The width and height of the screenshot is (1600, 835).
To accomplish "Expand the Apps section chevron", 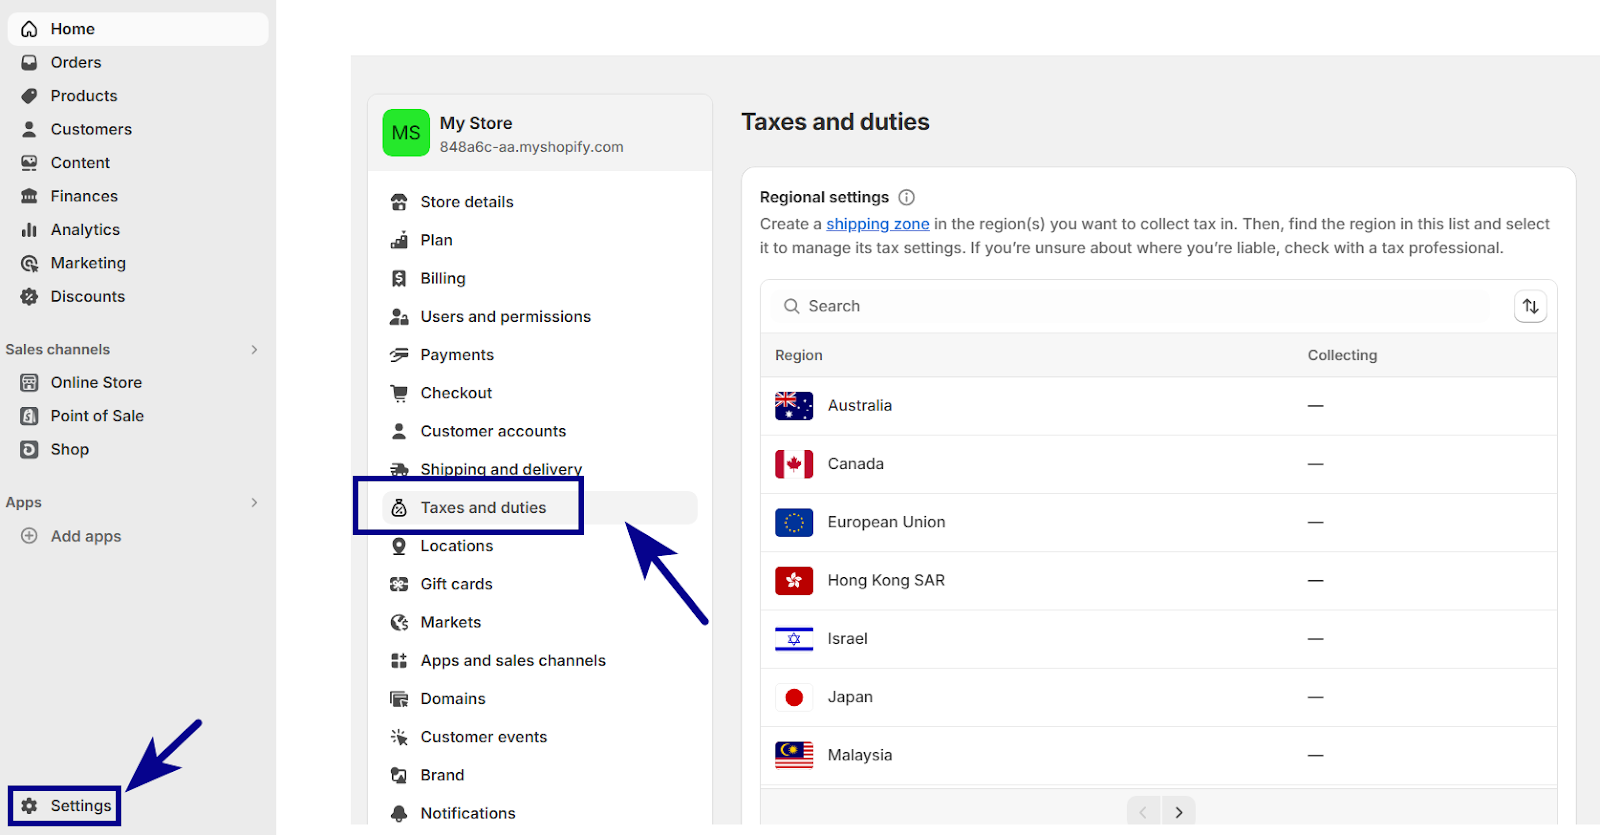I will coord(254,502).
